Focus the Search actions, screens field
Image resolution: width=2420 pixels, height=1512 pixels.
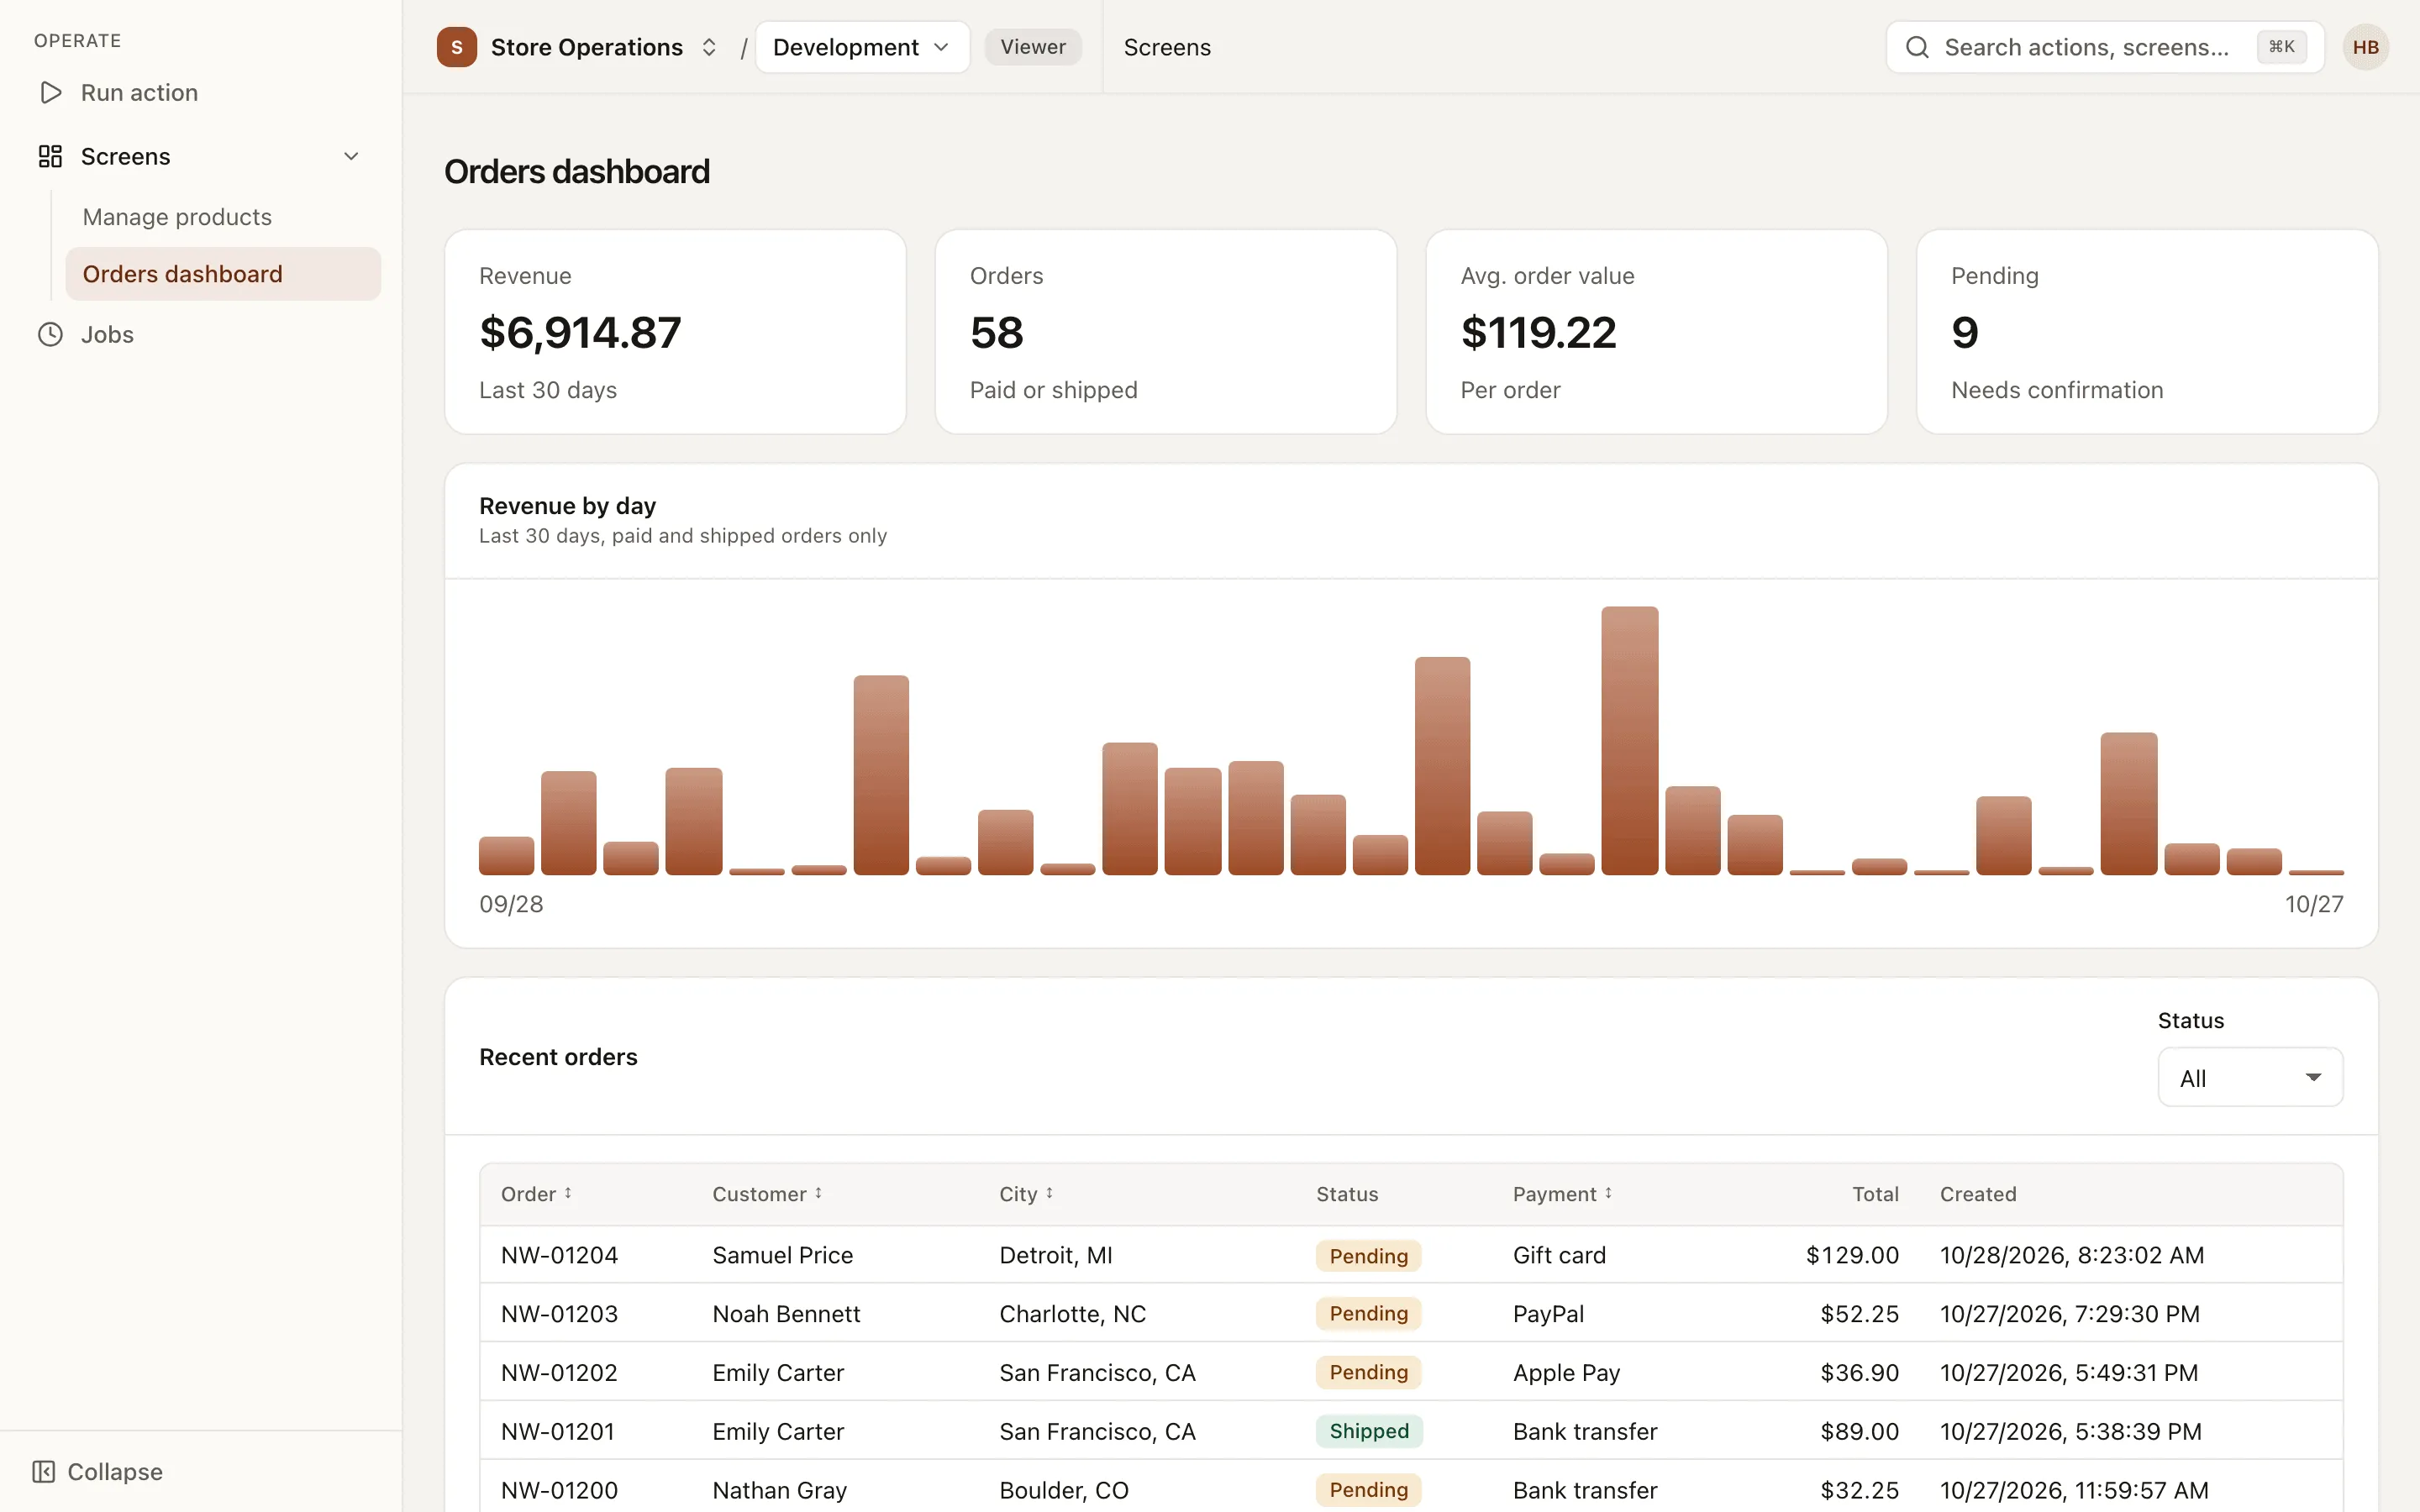2104,47
